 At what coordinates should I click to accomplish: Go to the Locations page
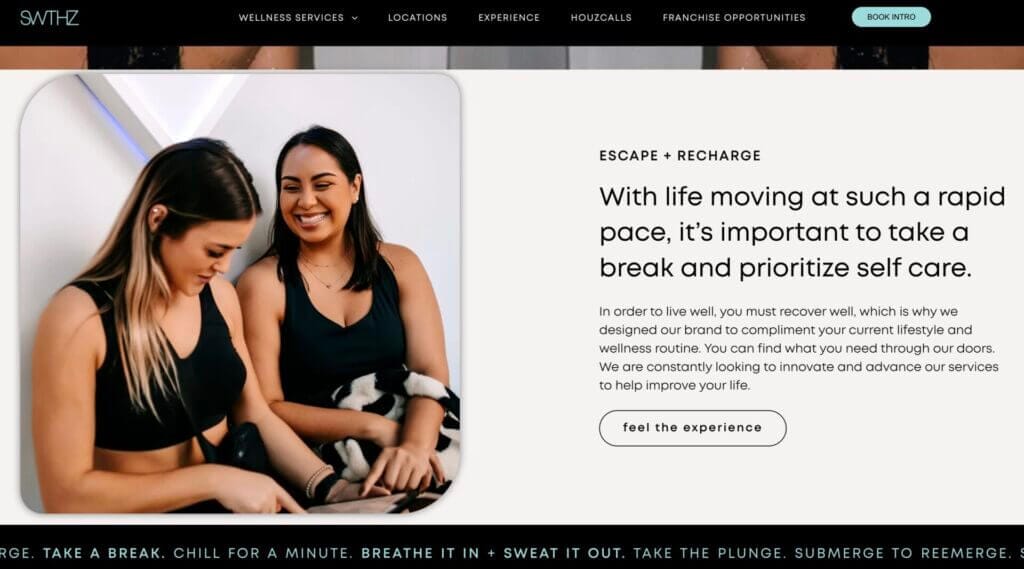tap(417, 18)
